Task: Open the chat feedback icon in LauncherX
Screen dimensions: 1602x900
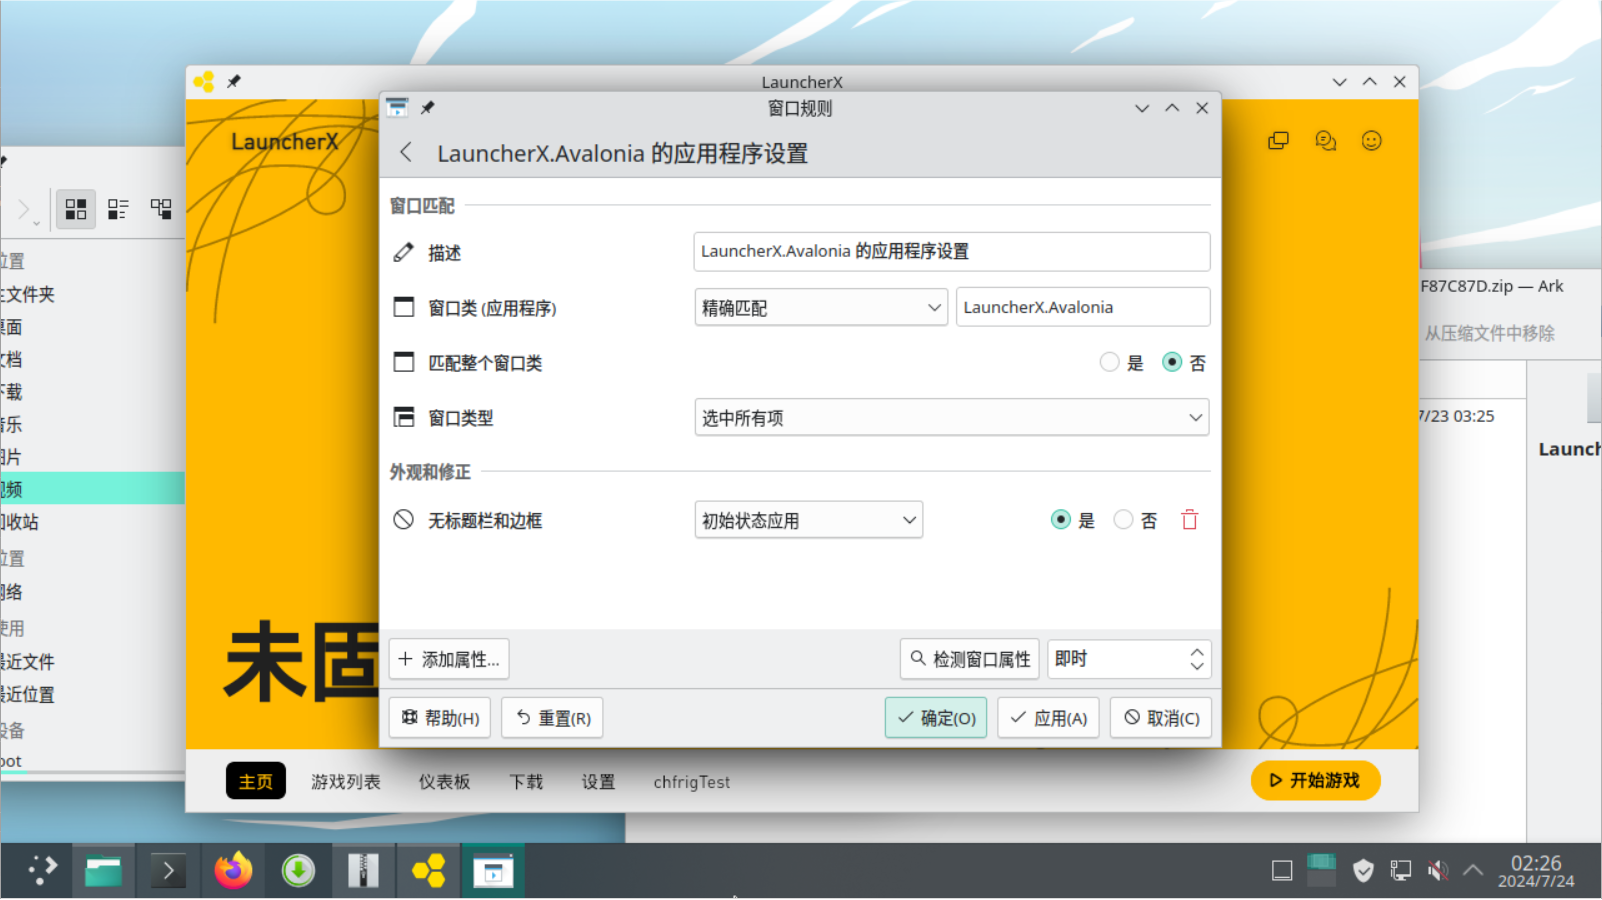Action: (x=1326, y=141)
